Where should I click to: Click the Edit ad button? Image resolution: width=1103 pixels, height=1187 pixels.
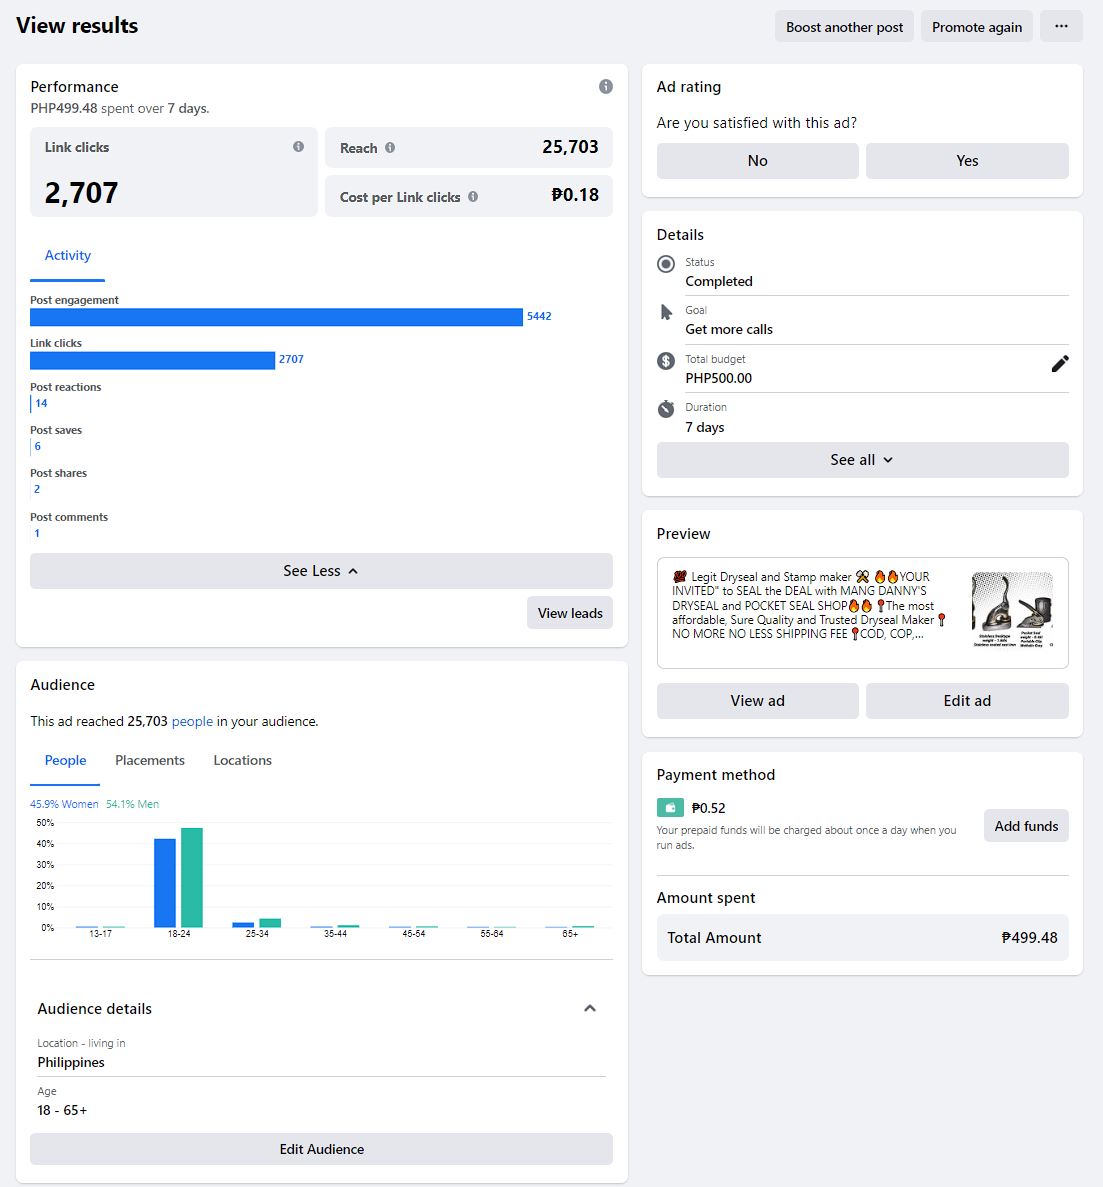pos(967,701)
